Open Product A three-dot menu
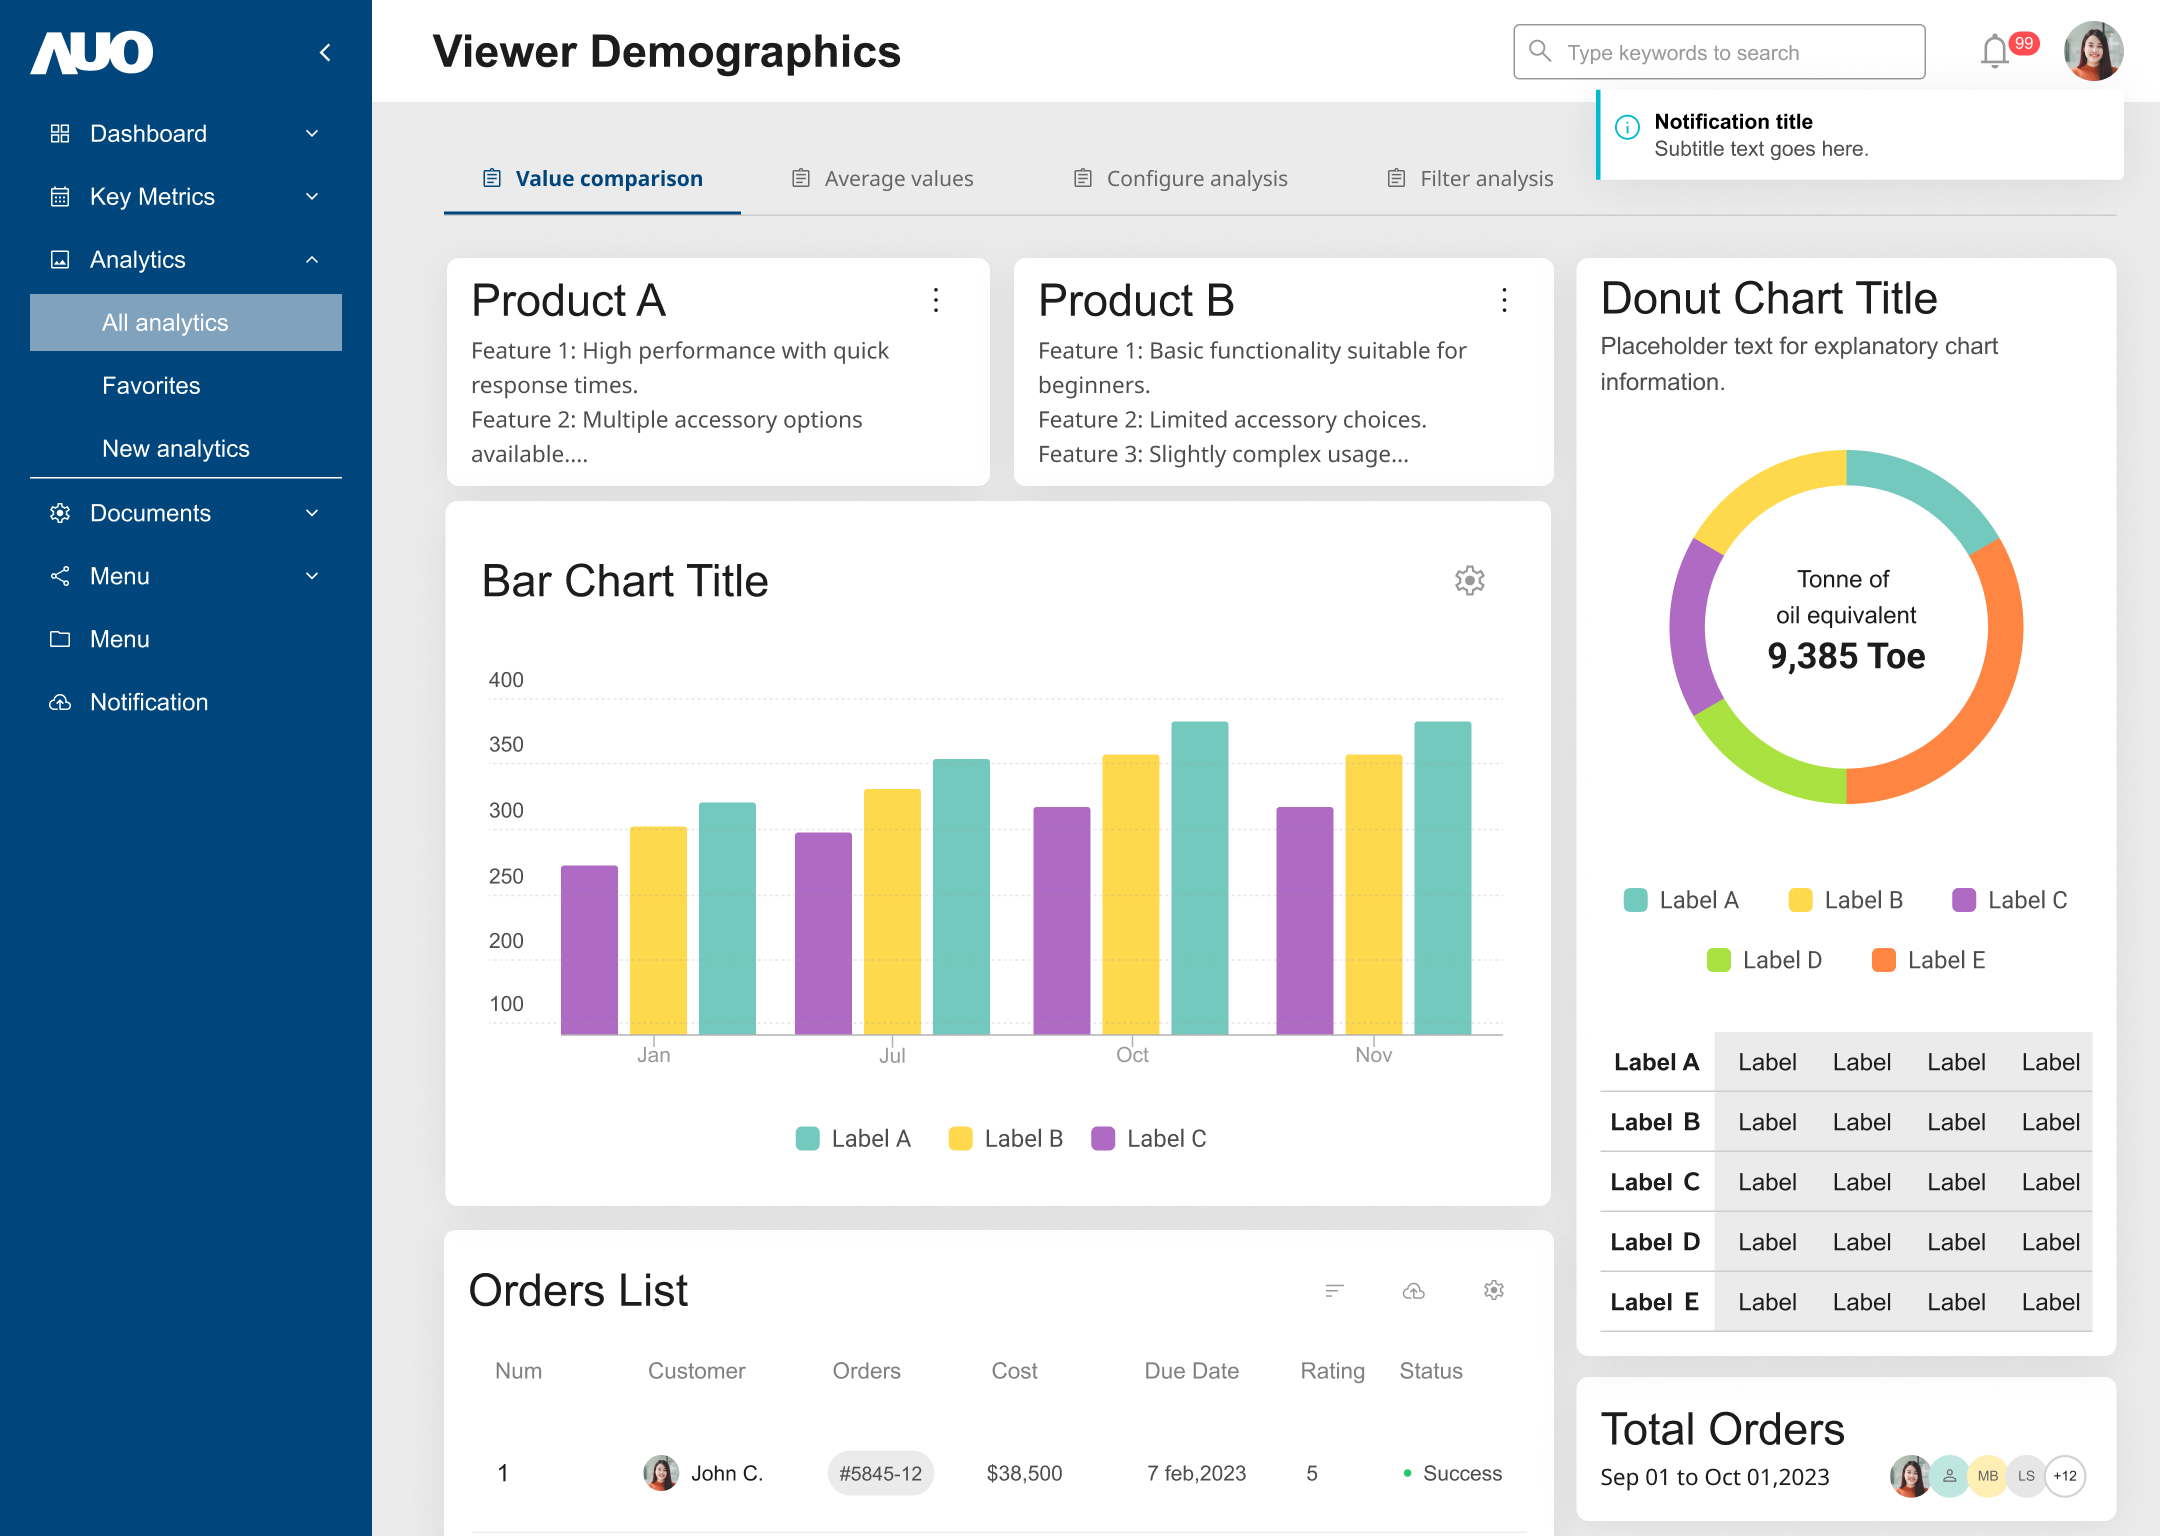2160x1536 pixels. coord(936,300)
